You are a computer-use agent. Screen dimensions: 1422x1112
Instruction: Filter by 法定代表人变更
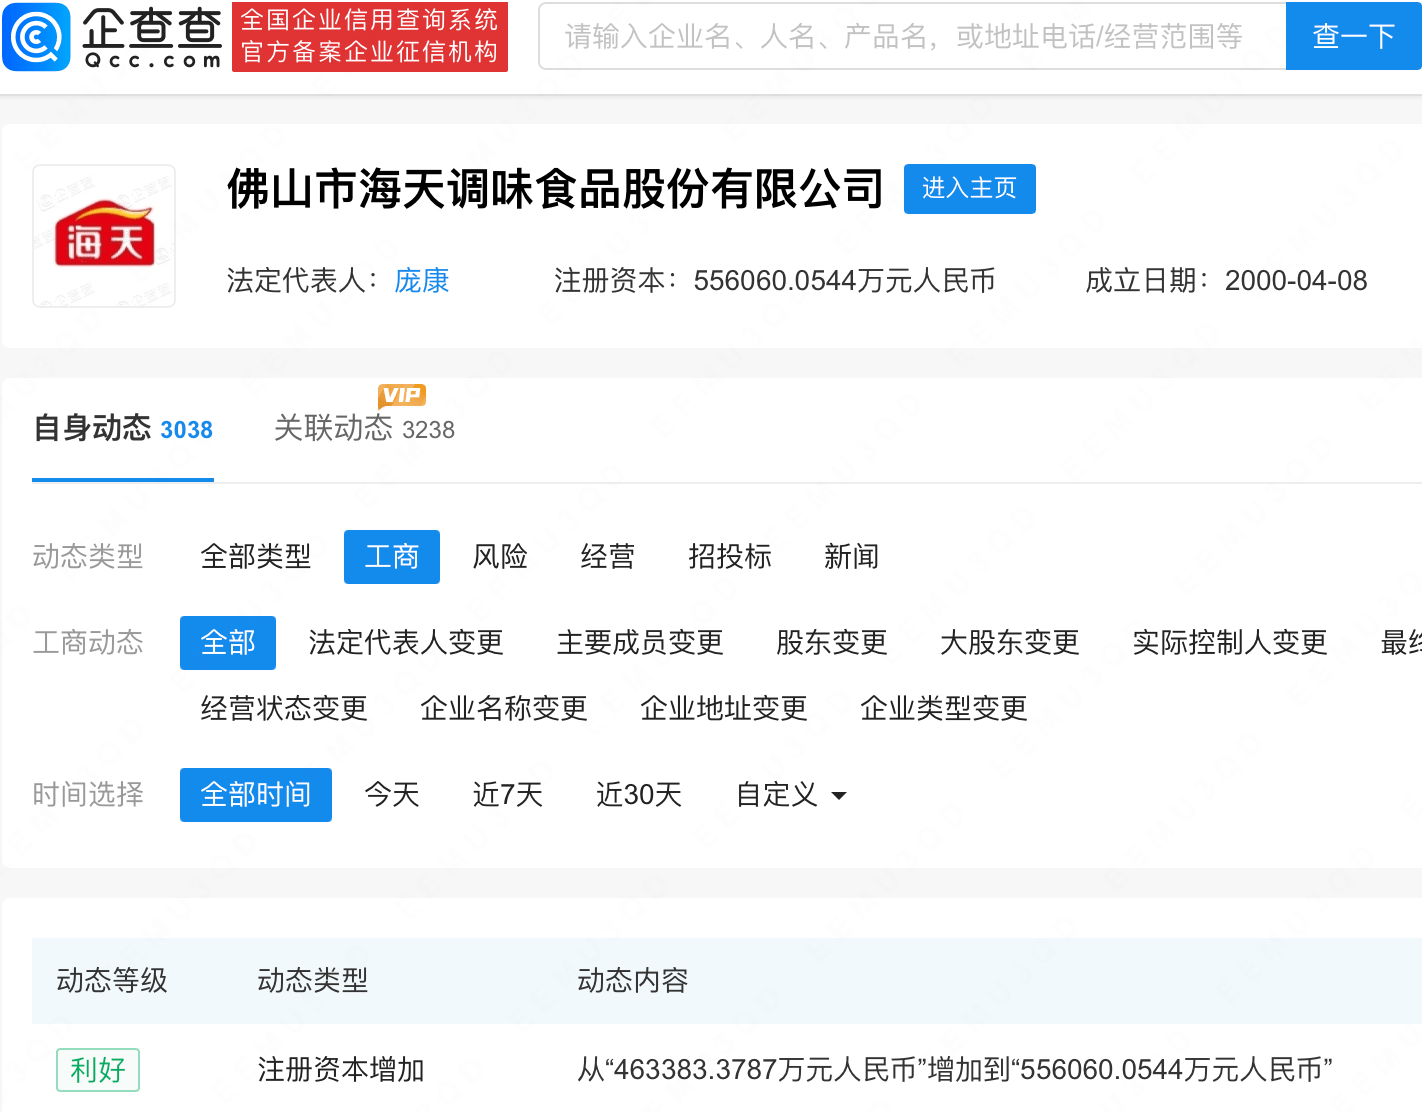click(405, 643)
